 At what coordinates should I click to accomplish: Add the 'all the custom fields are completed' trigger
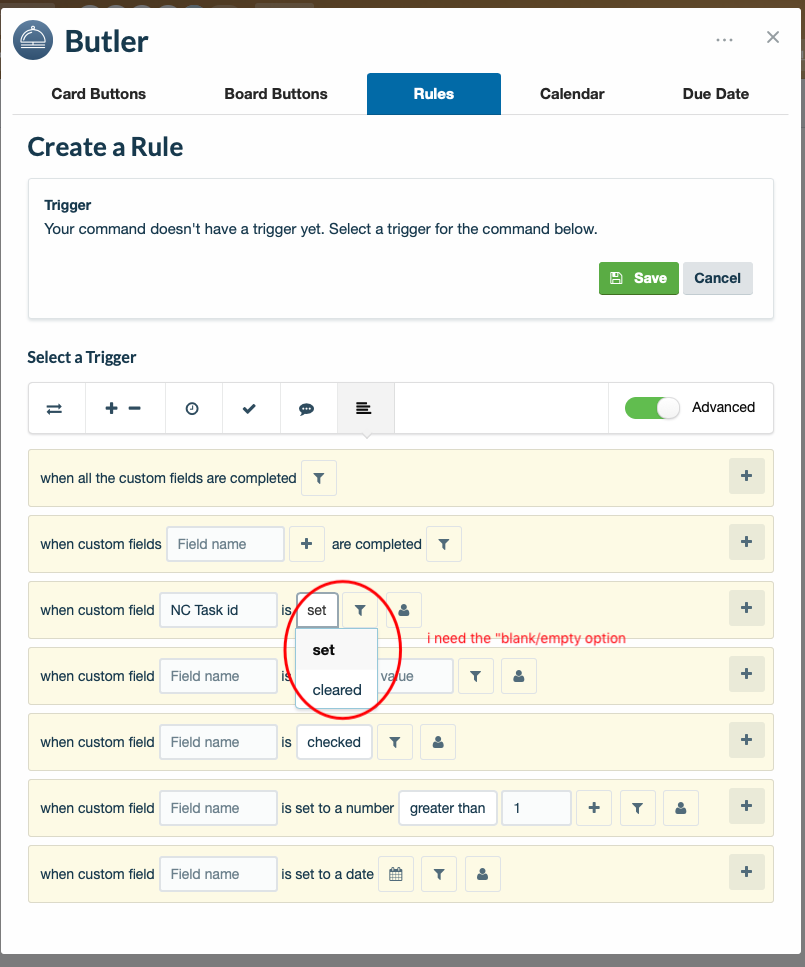(x=746, y=475)
